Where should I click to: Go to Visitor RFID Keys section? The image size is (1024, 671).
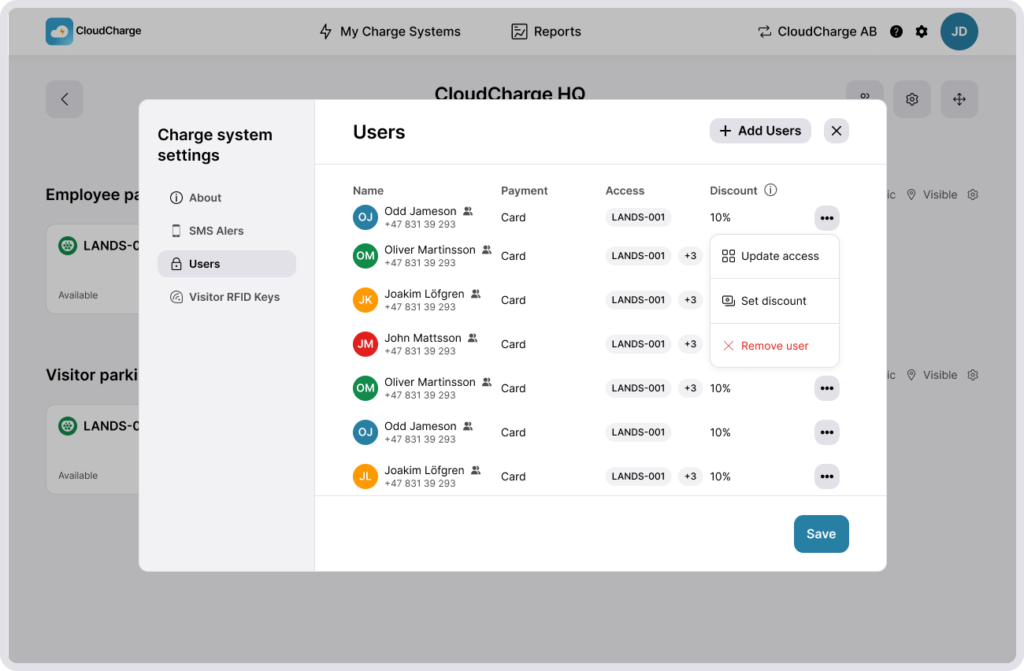pos(234,297)
